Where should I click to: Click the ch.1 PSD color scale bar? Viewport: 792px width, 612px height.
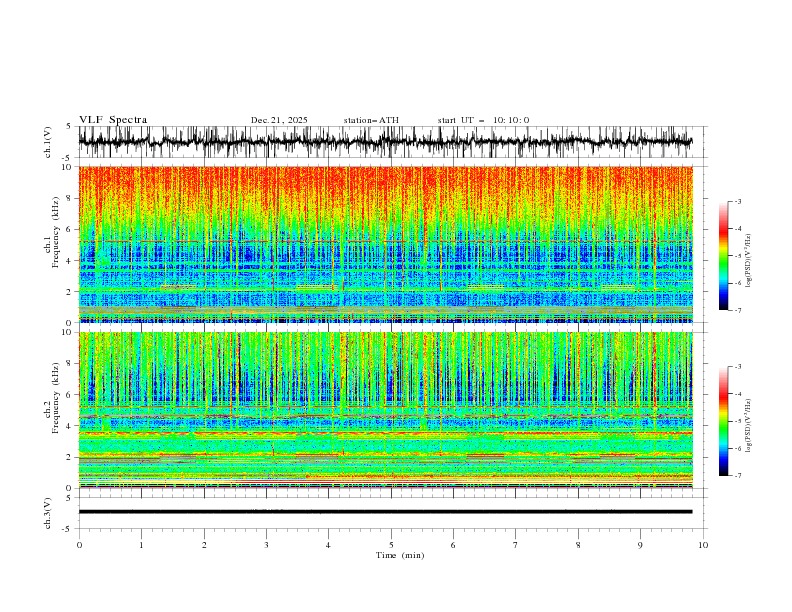pos(723,256)
